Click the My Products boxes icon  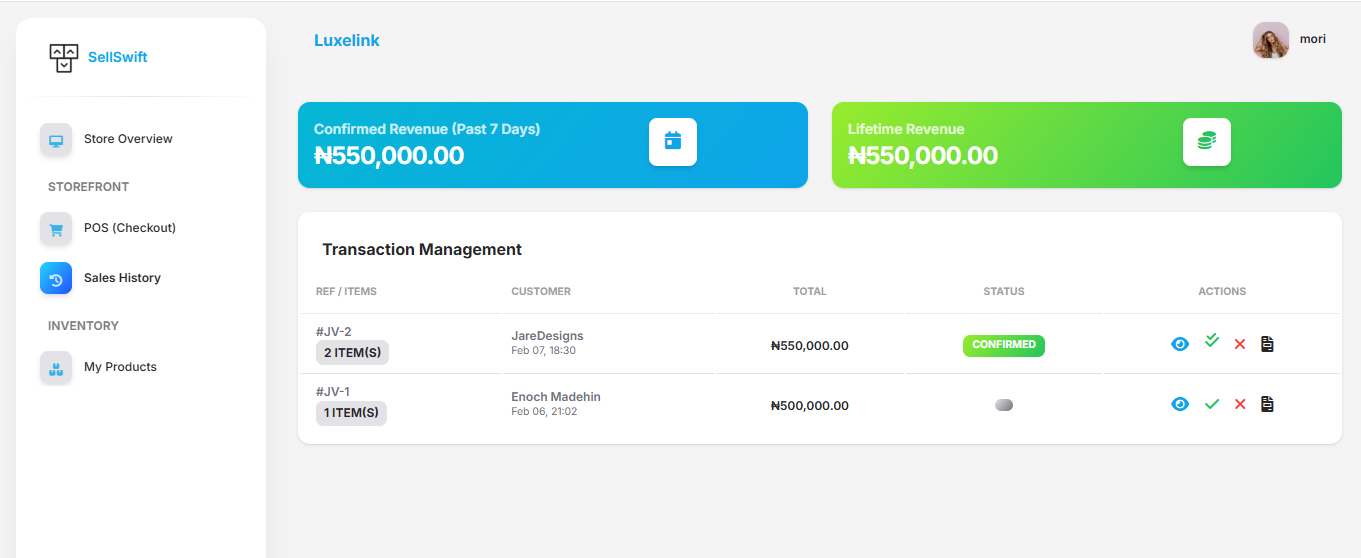[56, 367]
